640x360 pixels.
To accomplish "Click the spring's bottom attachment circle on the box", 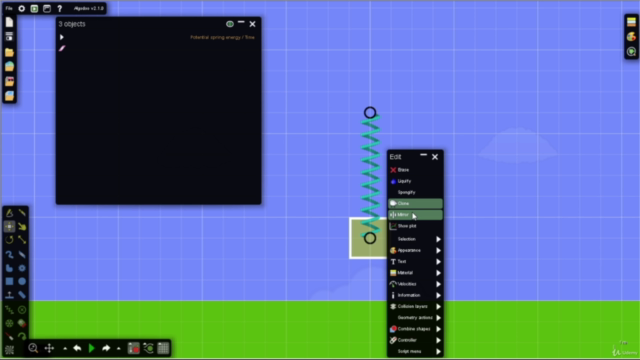I will coord(370,238).
